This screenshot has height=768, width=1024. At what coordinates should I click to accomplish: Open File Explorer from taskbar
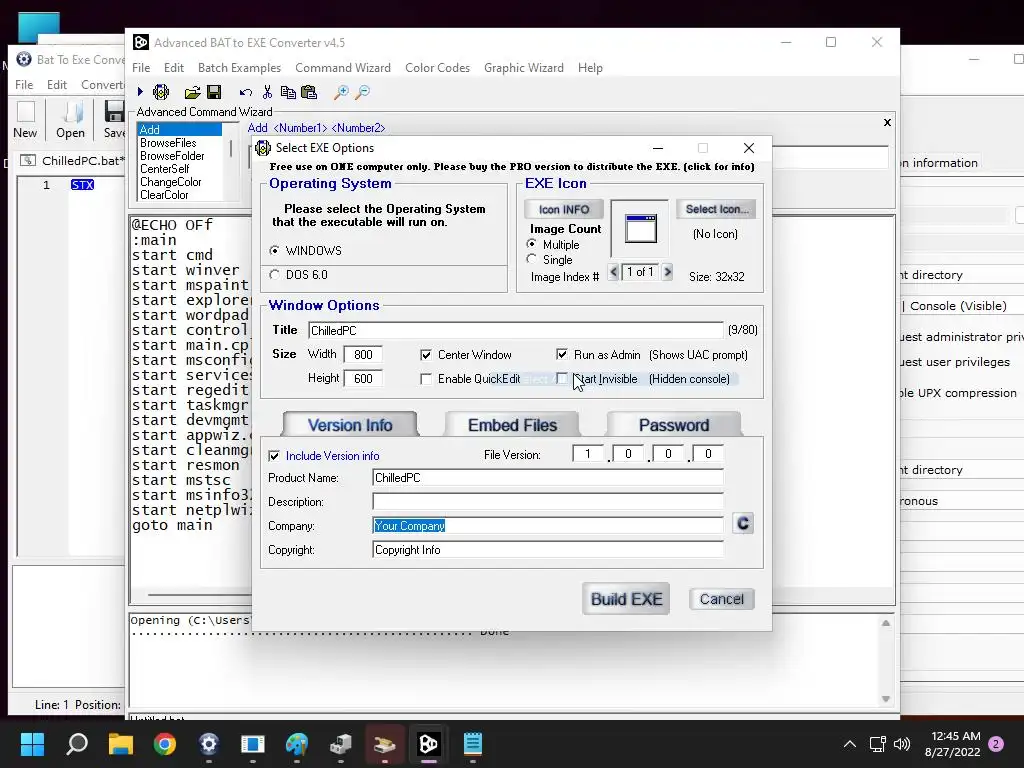[x=121, y=744]
